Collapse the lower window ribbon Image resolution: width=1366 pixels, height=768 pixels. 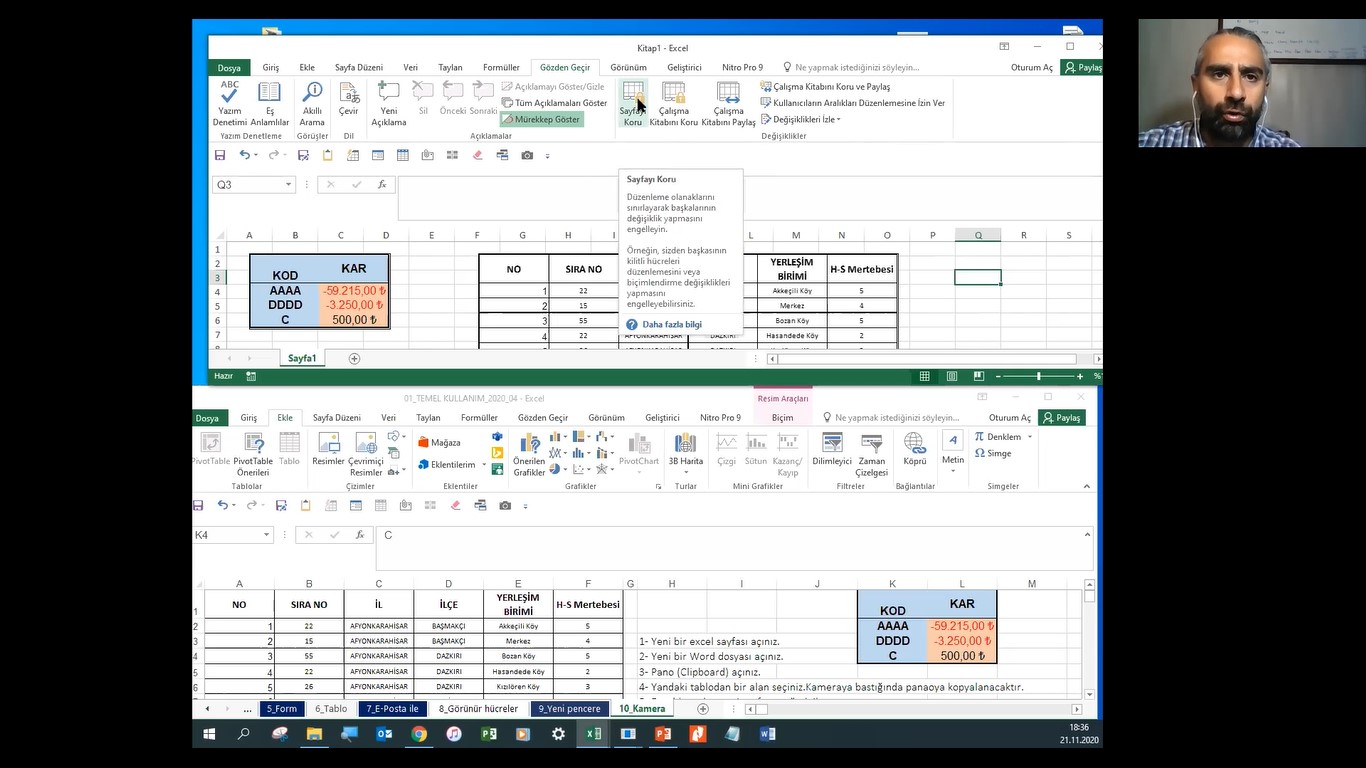pyautogui.click(x=1087, y=486)
